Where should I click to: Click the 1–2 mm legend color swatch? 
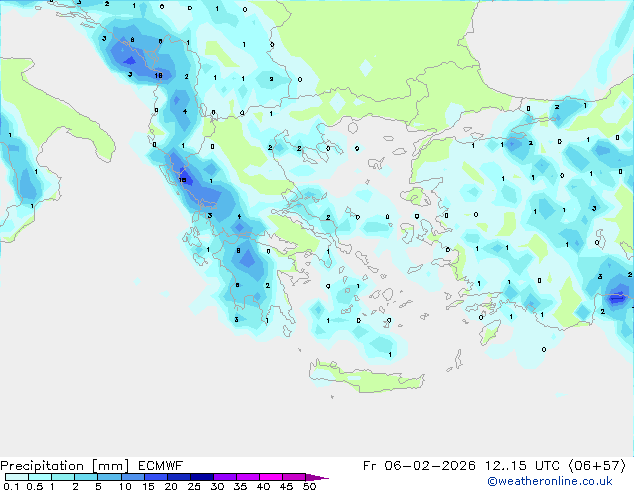63,477
